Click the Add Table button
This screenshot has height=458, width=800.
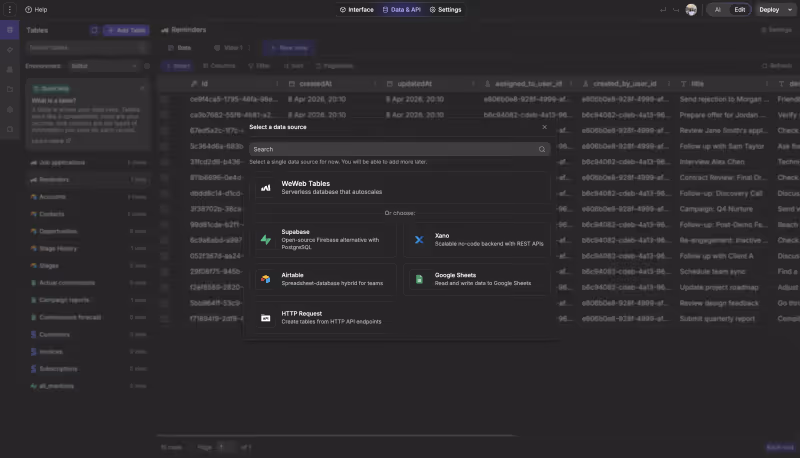[127, 30]
